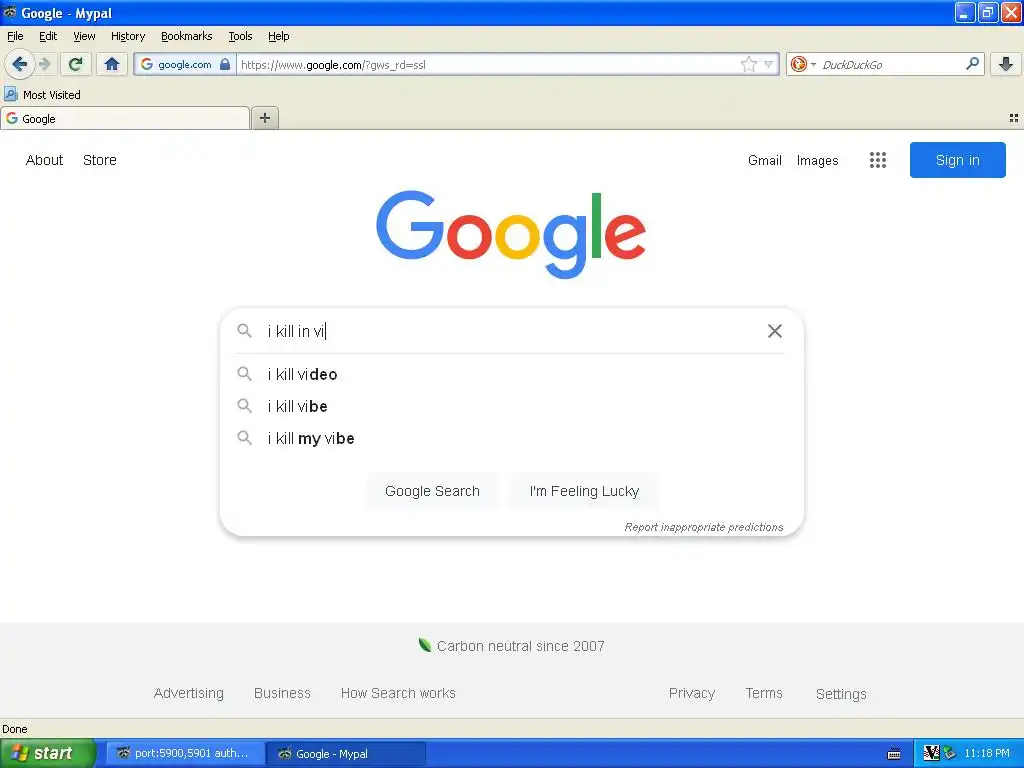Screen dimensions: 1024x768
Task: Open the Windows start button
Action: click(x=48, y=753)
